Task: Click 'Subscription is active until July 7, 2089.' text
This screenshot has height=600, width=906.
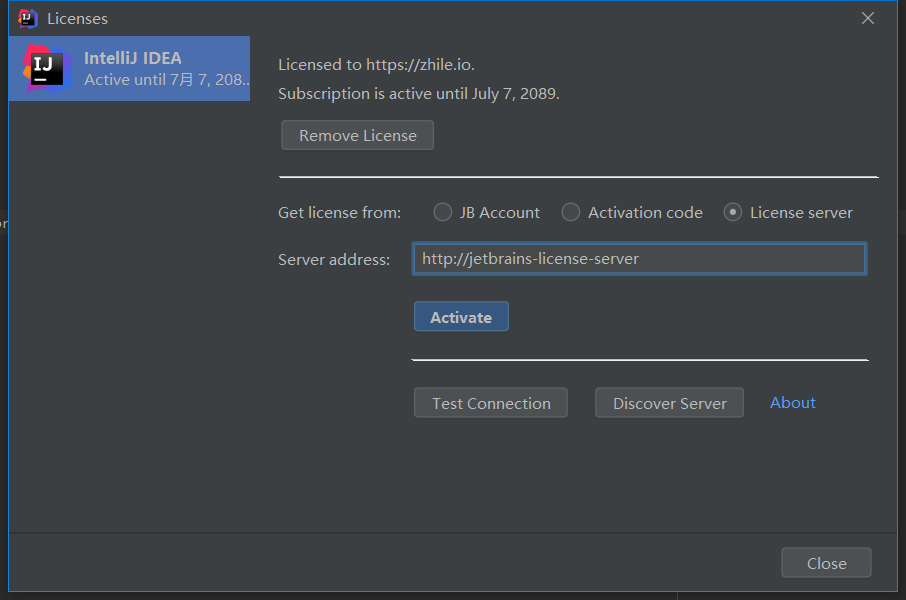Action: point(419,94)
